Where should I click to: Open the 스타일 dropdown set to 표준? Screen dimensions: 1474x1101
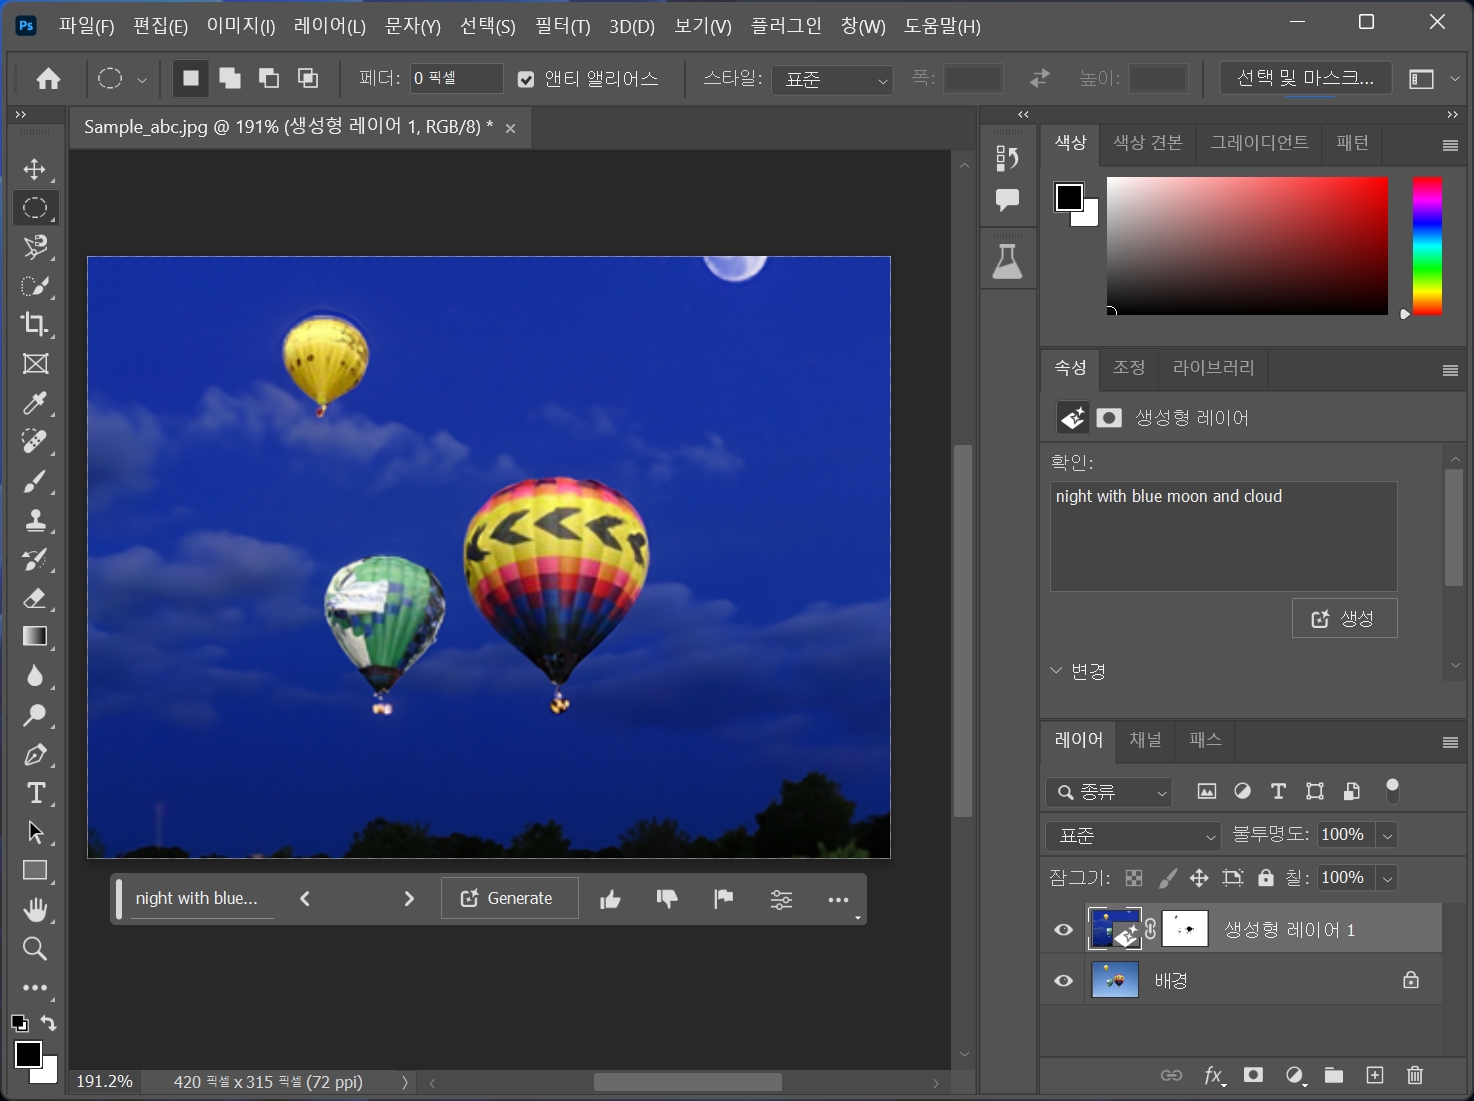point(832,79)
